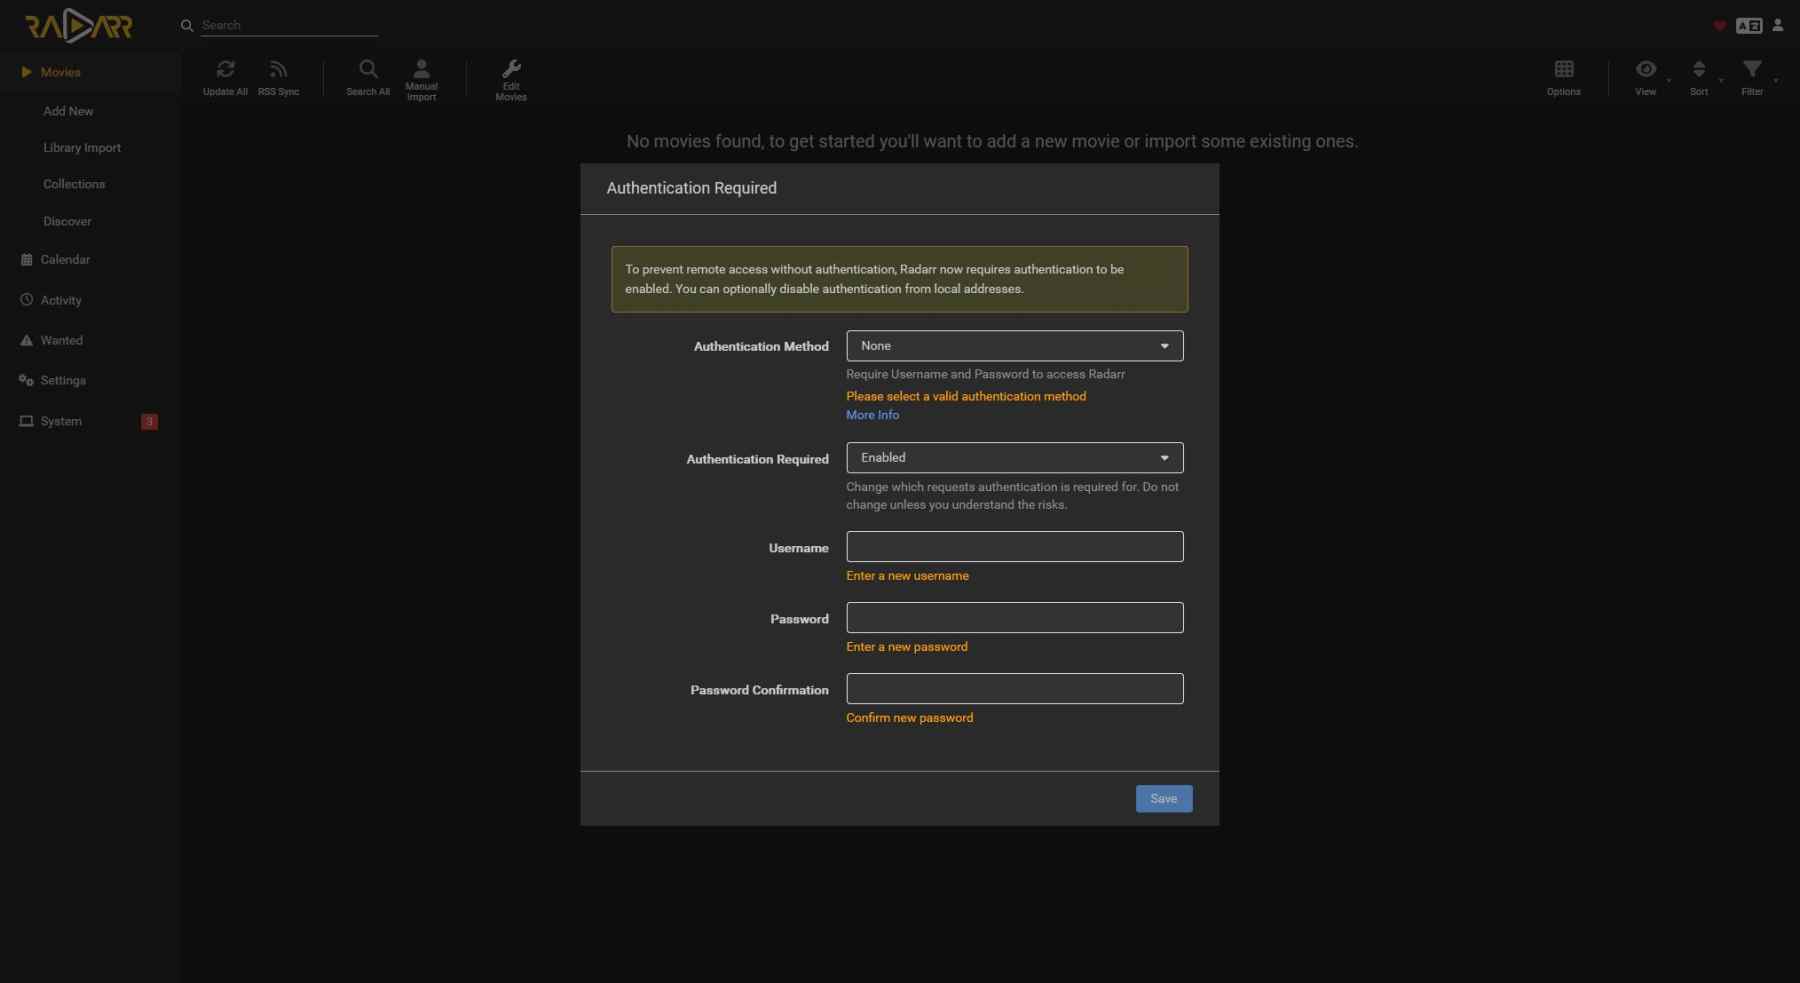Expand the Authentication Method dropdown
1800x983 pixels.
(1014, 346)
